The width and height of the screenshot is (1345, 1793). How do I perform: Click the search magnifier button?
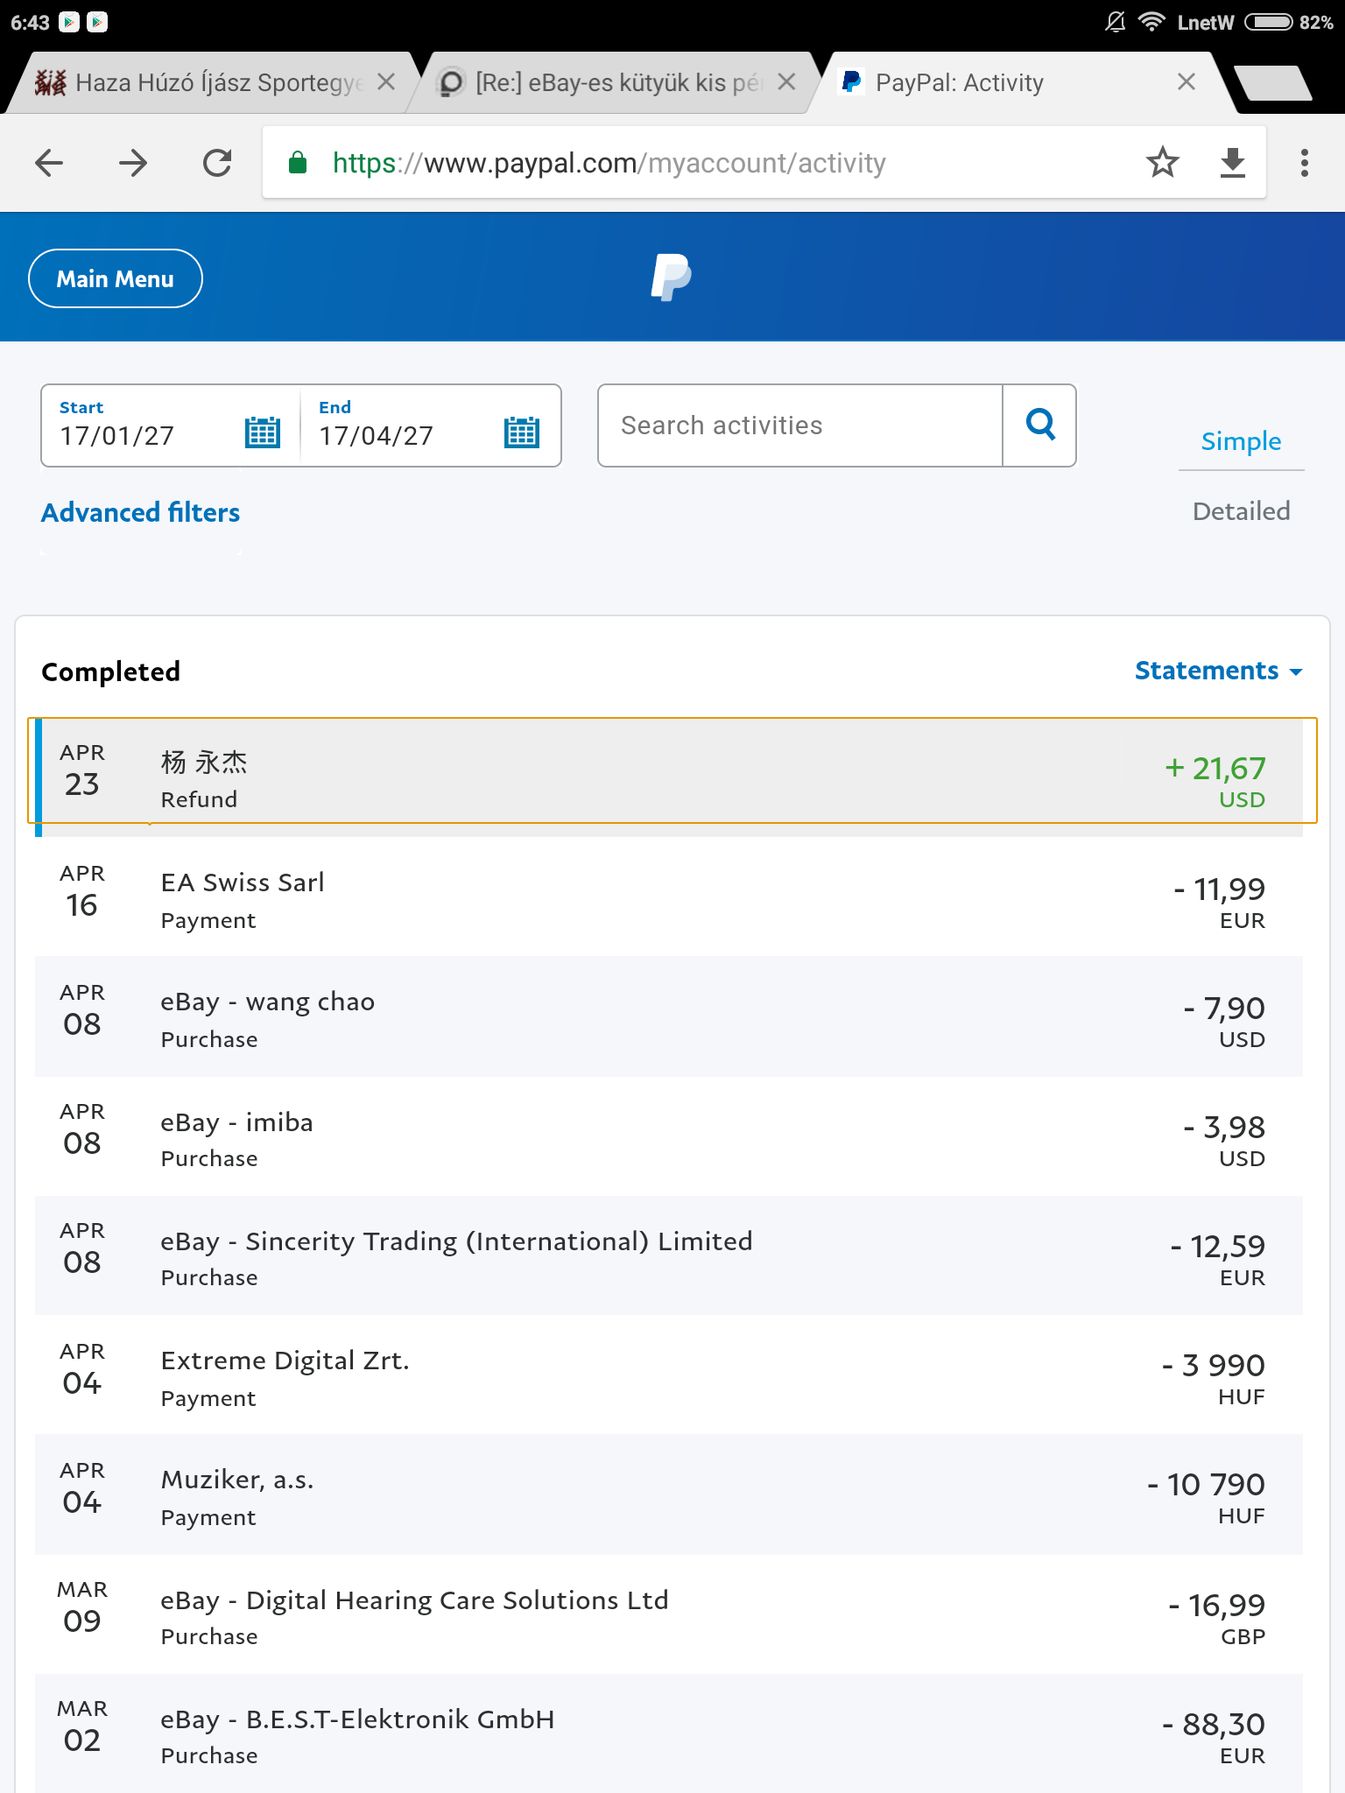[1040, 426]
